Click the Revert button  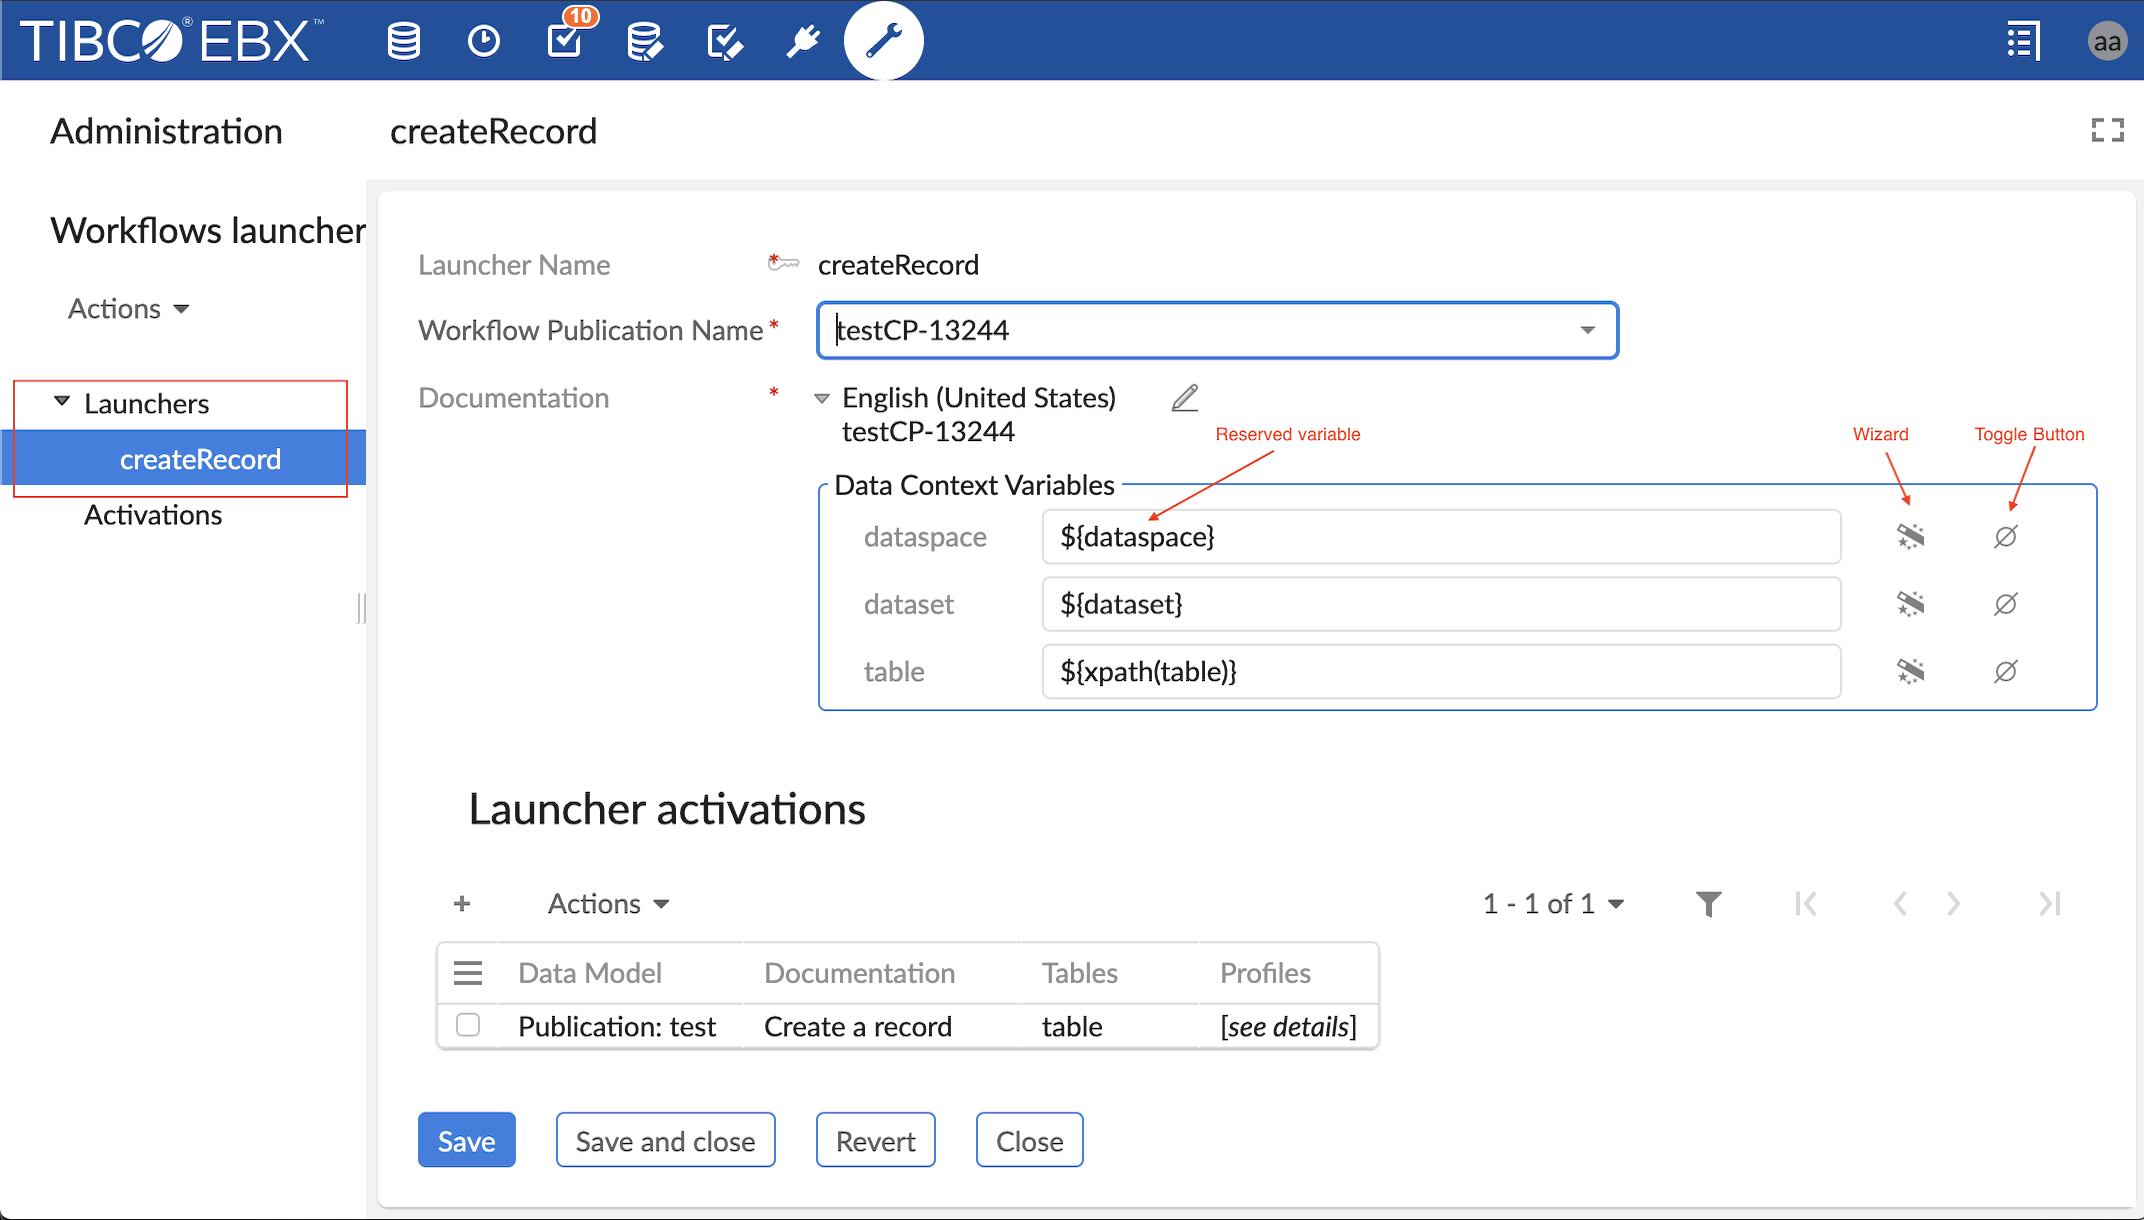click(875, 1140)
